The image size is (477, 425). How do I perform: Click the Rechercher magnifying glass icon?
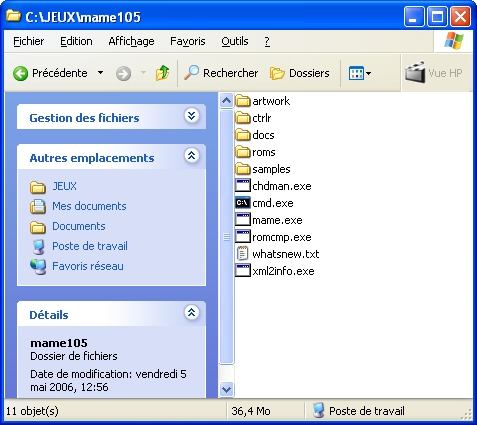point(192,73)
